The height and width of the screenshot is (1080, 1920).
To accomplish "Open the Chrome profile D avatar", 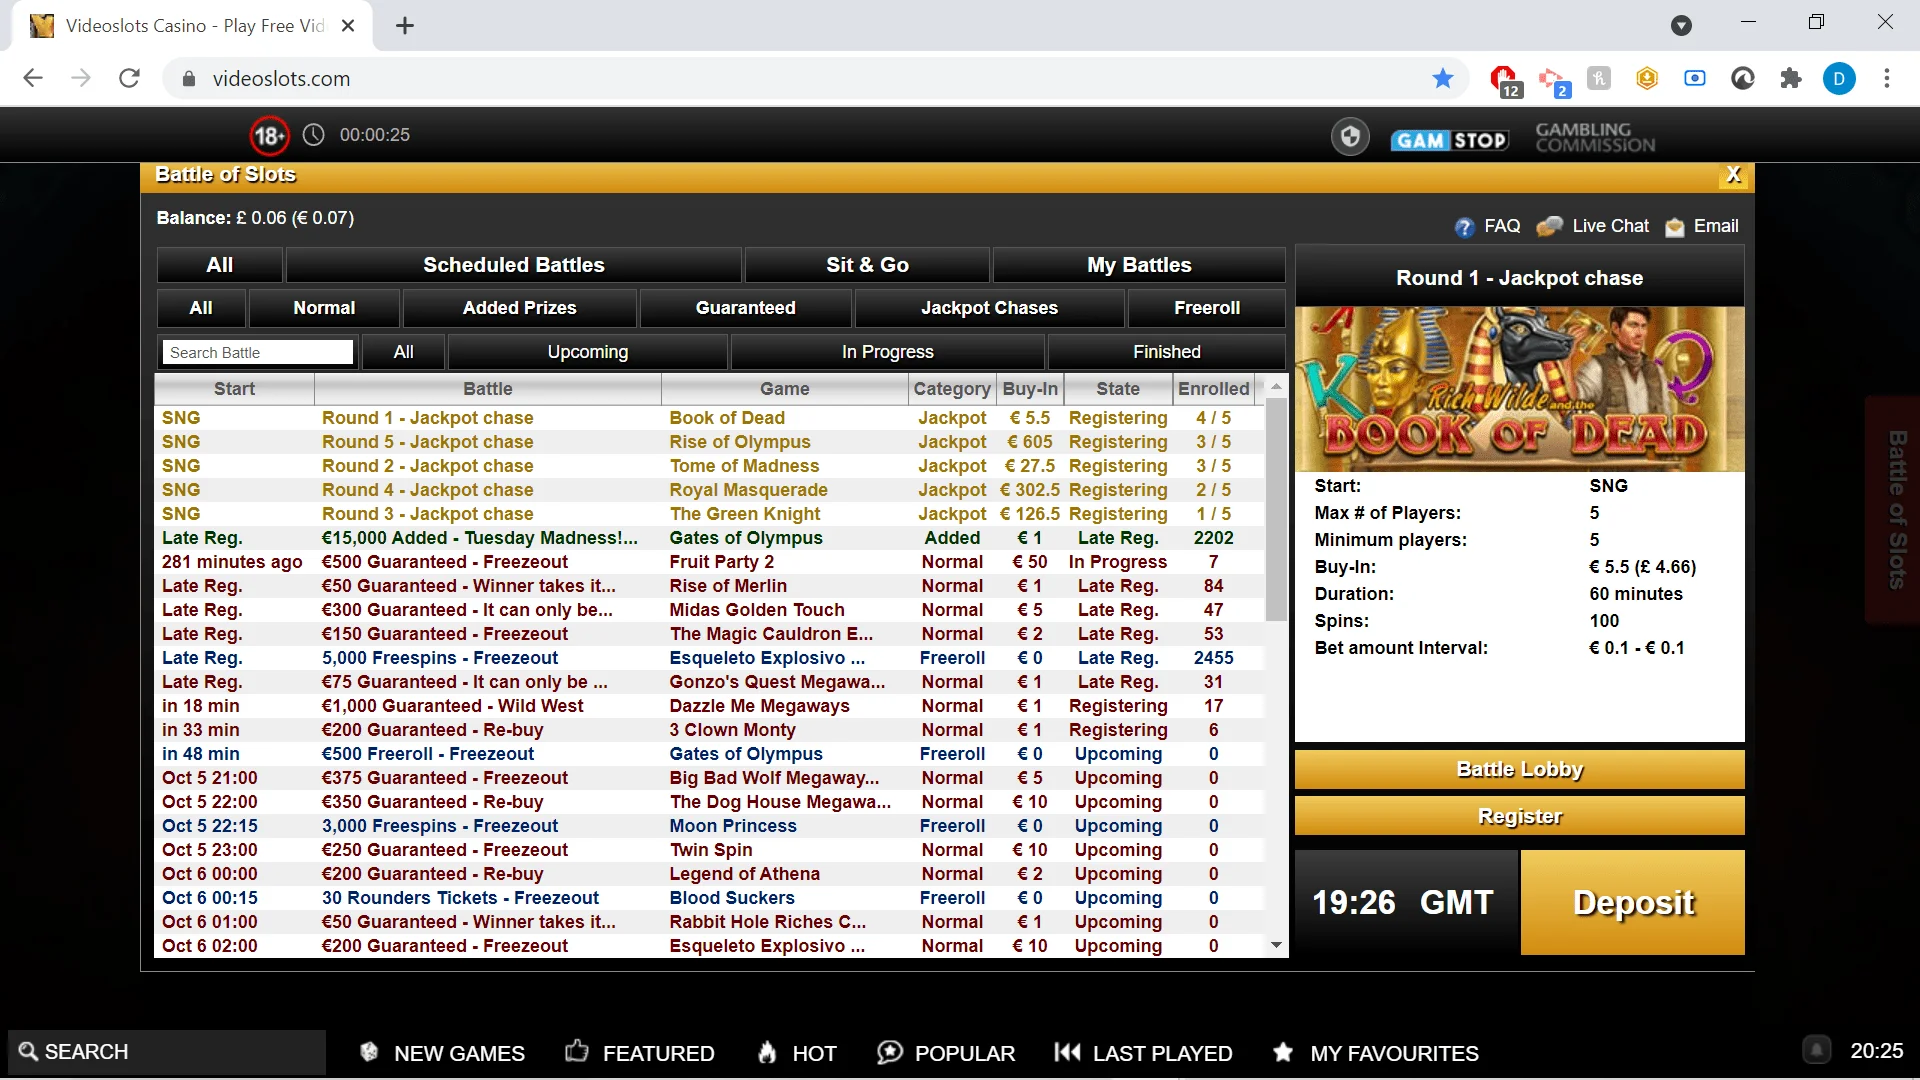I will click(x=1839, y=78).
